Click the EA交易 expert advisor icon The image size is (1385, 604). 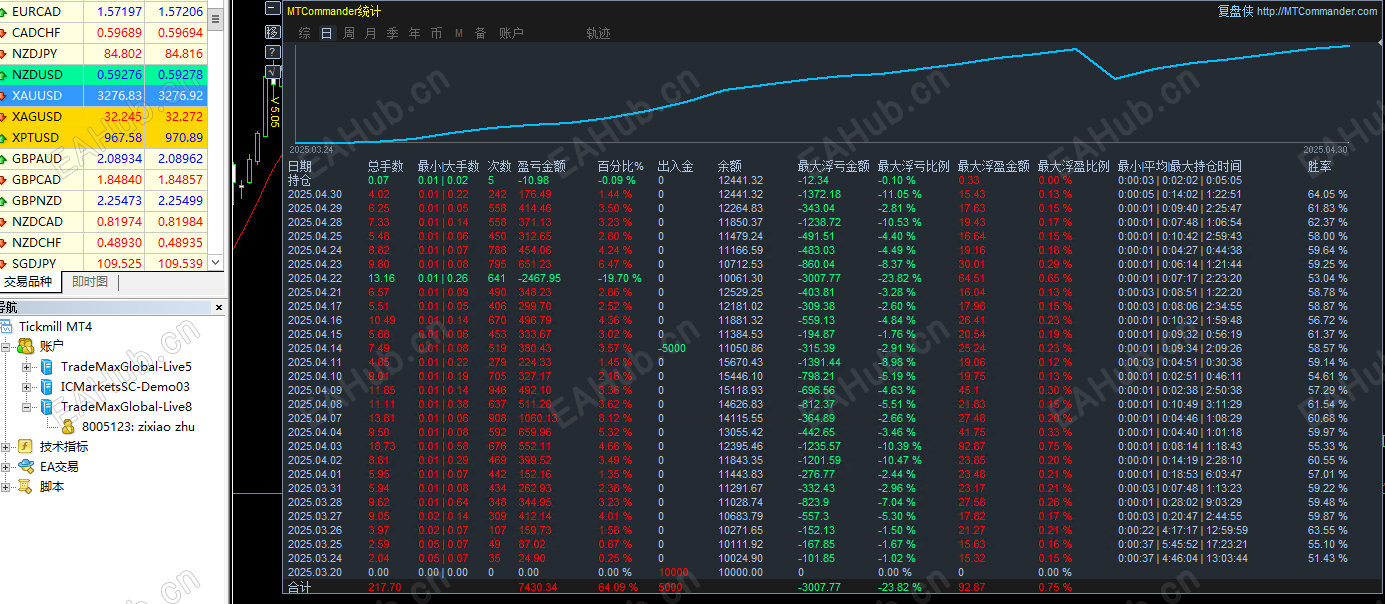[x=25, y=466]
